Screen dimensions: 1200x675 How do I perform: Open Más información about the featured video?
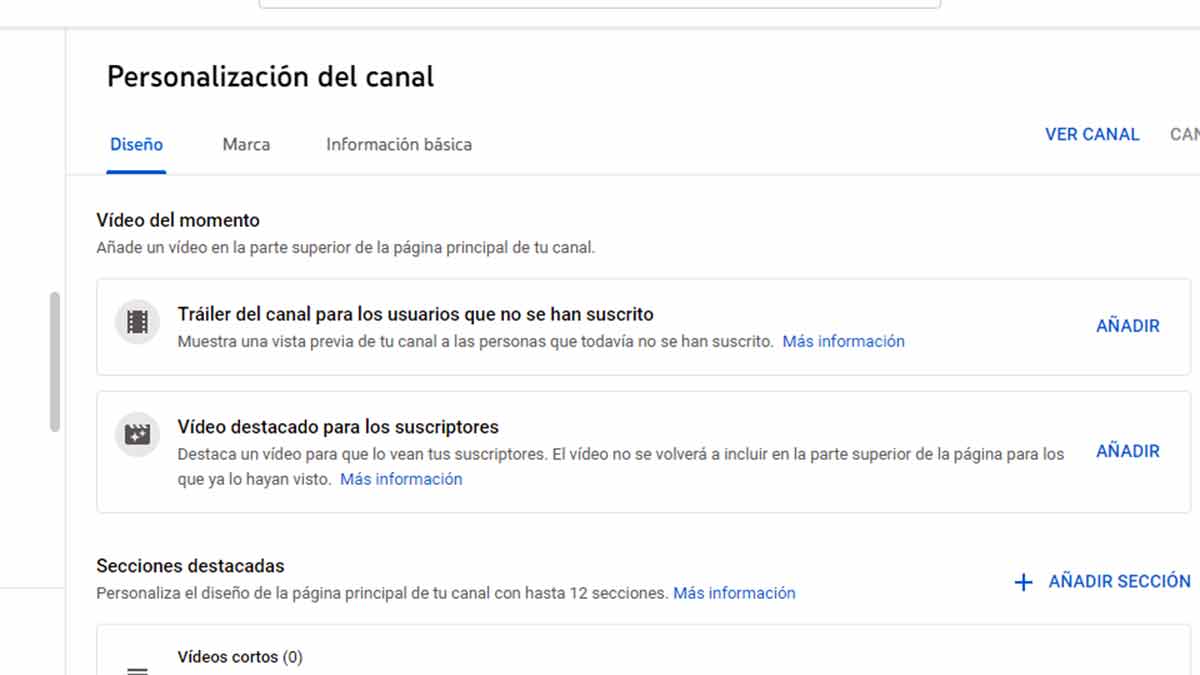tap(401, 480)
